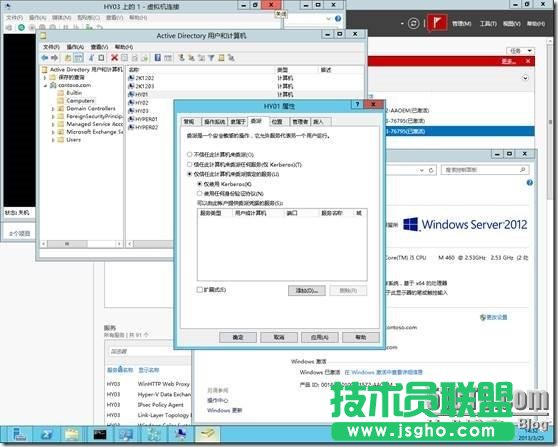This screenshot has width=558, height=447.
Task: Select 'Trust for delegation to any service (Kerberos only)'
Action: click(x=190, y=164)
